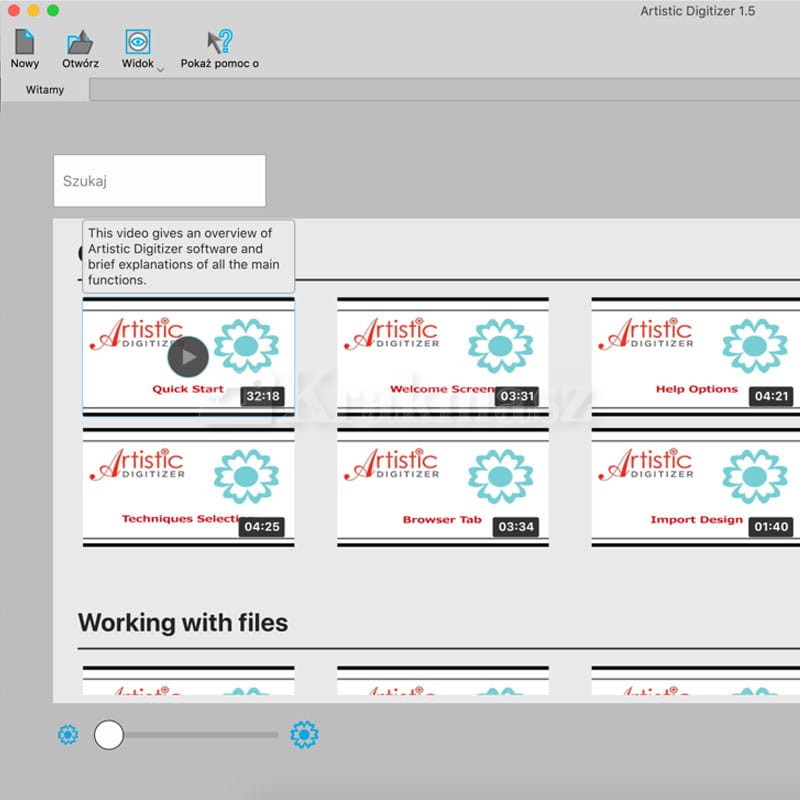Click the Szukaj search field
This screenshot has width=800, height=800.
click(x=160, y=181)
